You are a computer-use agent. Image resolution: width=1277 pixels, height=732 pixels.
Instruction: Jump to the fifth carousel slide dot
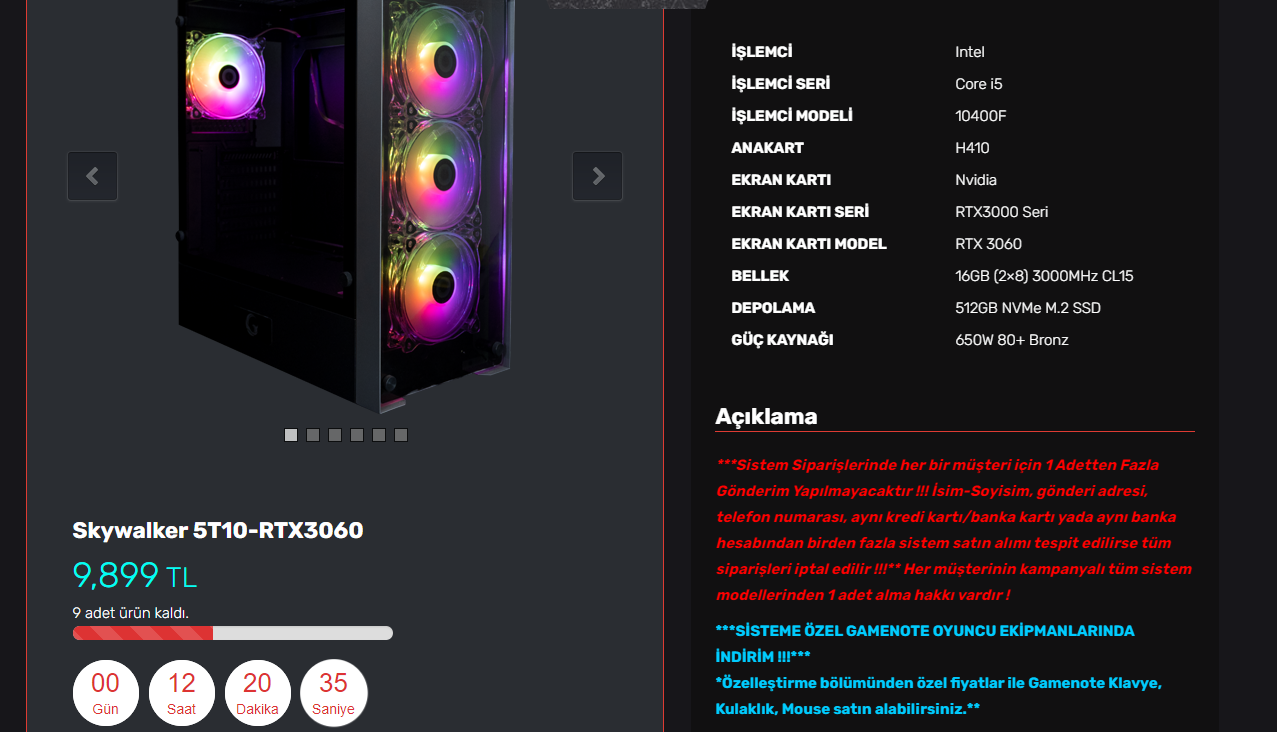click(379, 435)
